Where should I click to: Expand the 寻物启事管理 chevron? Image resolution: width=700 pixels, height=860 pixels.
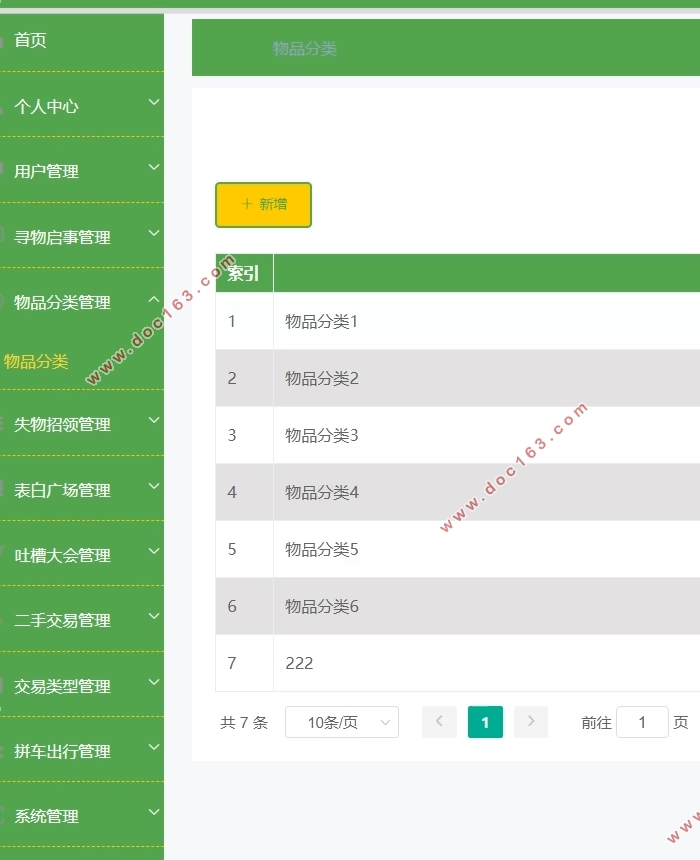(154, 233)
